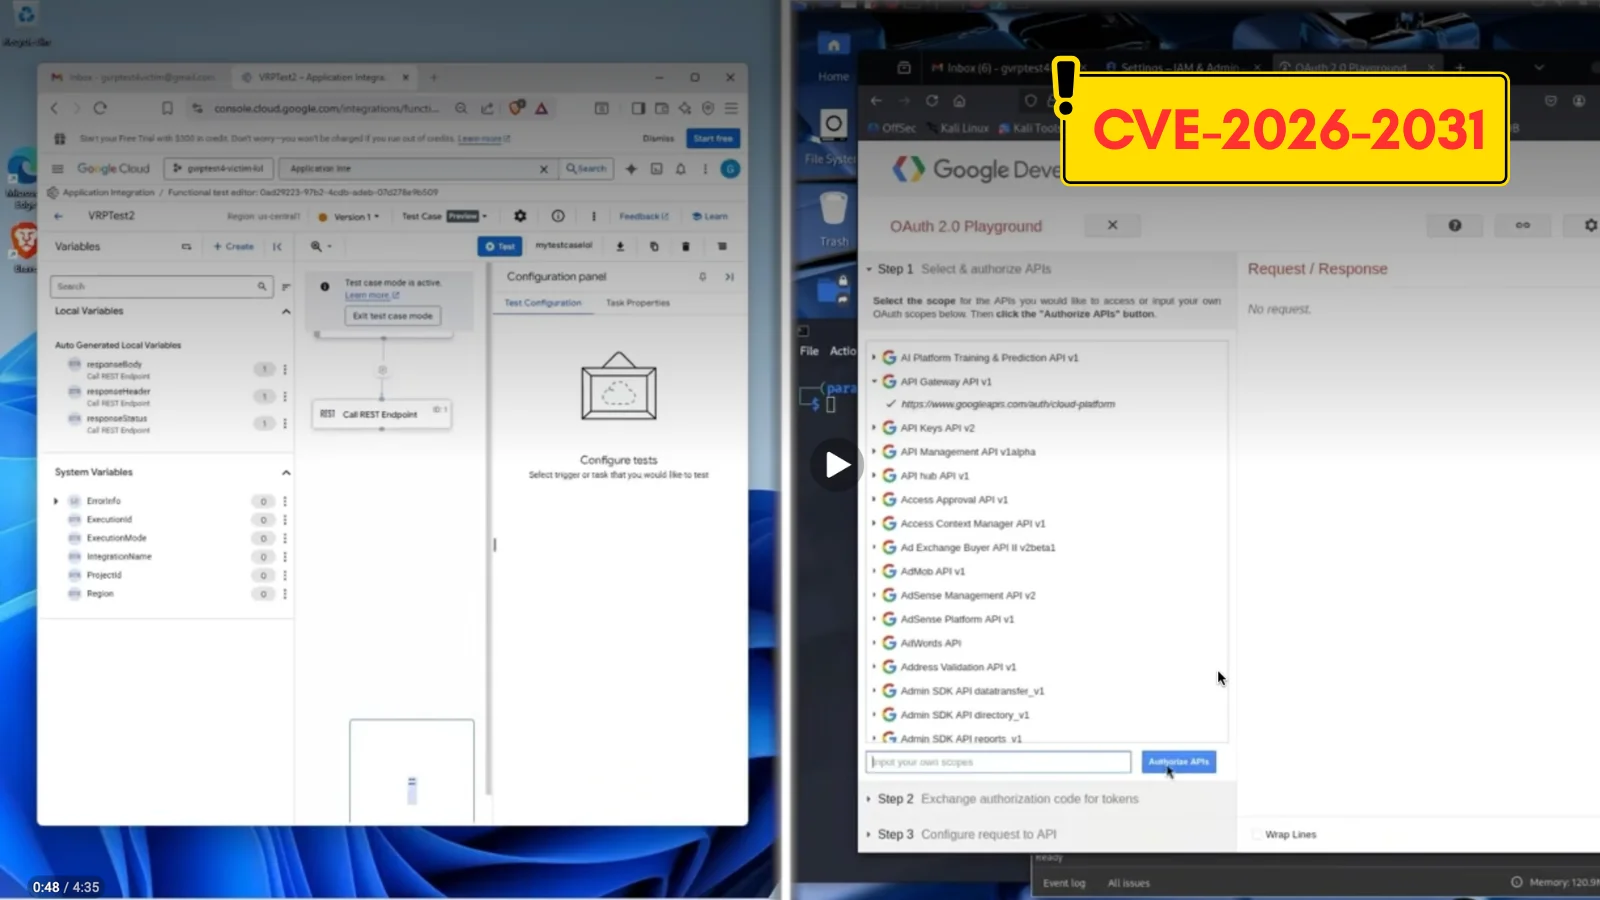The image size is (1600, 900).
Task: Click the OAuth Playground link icon
Action: click(x=1522, y=226)
